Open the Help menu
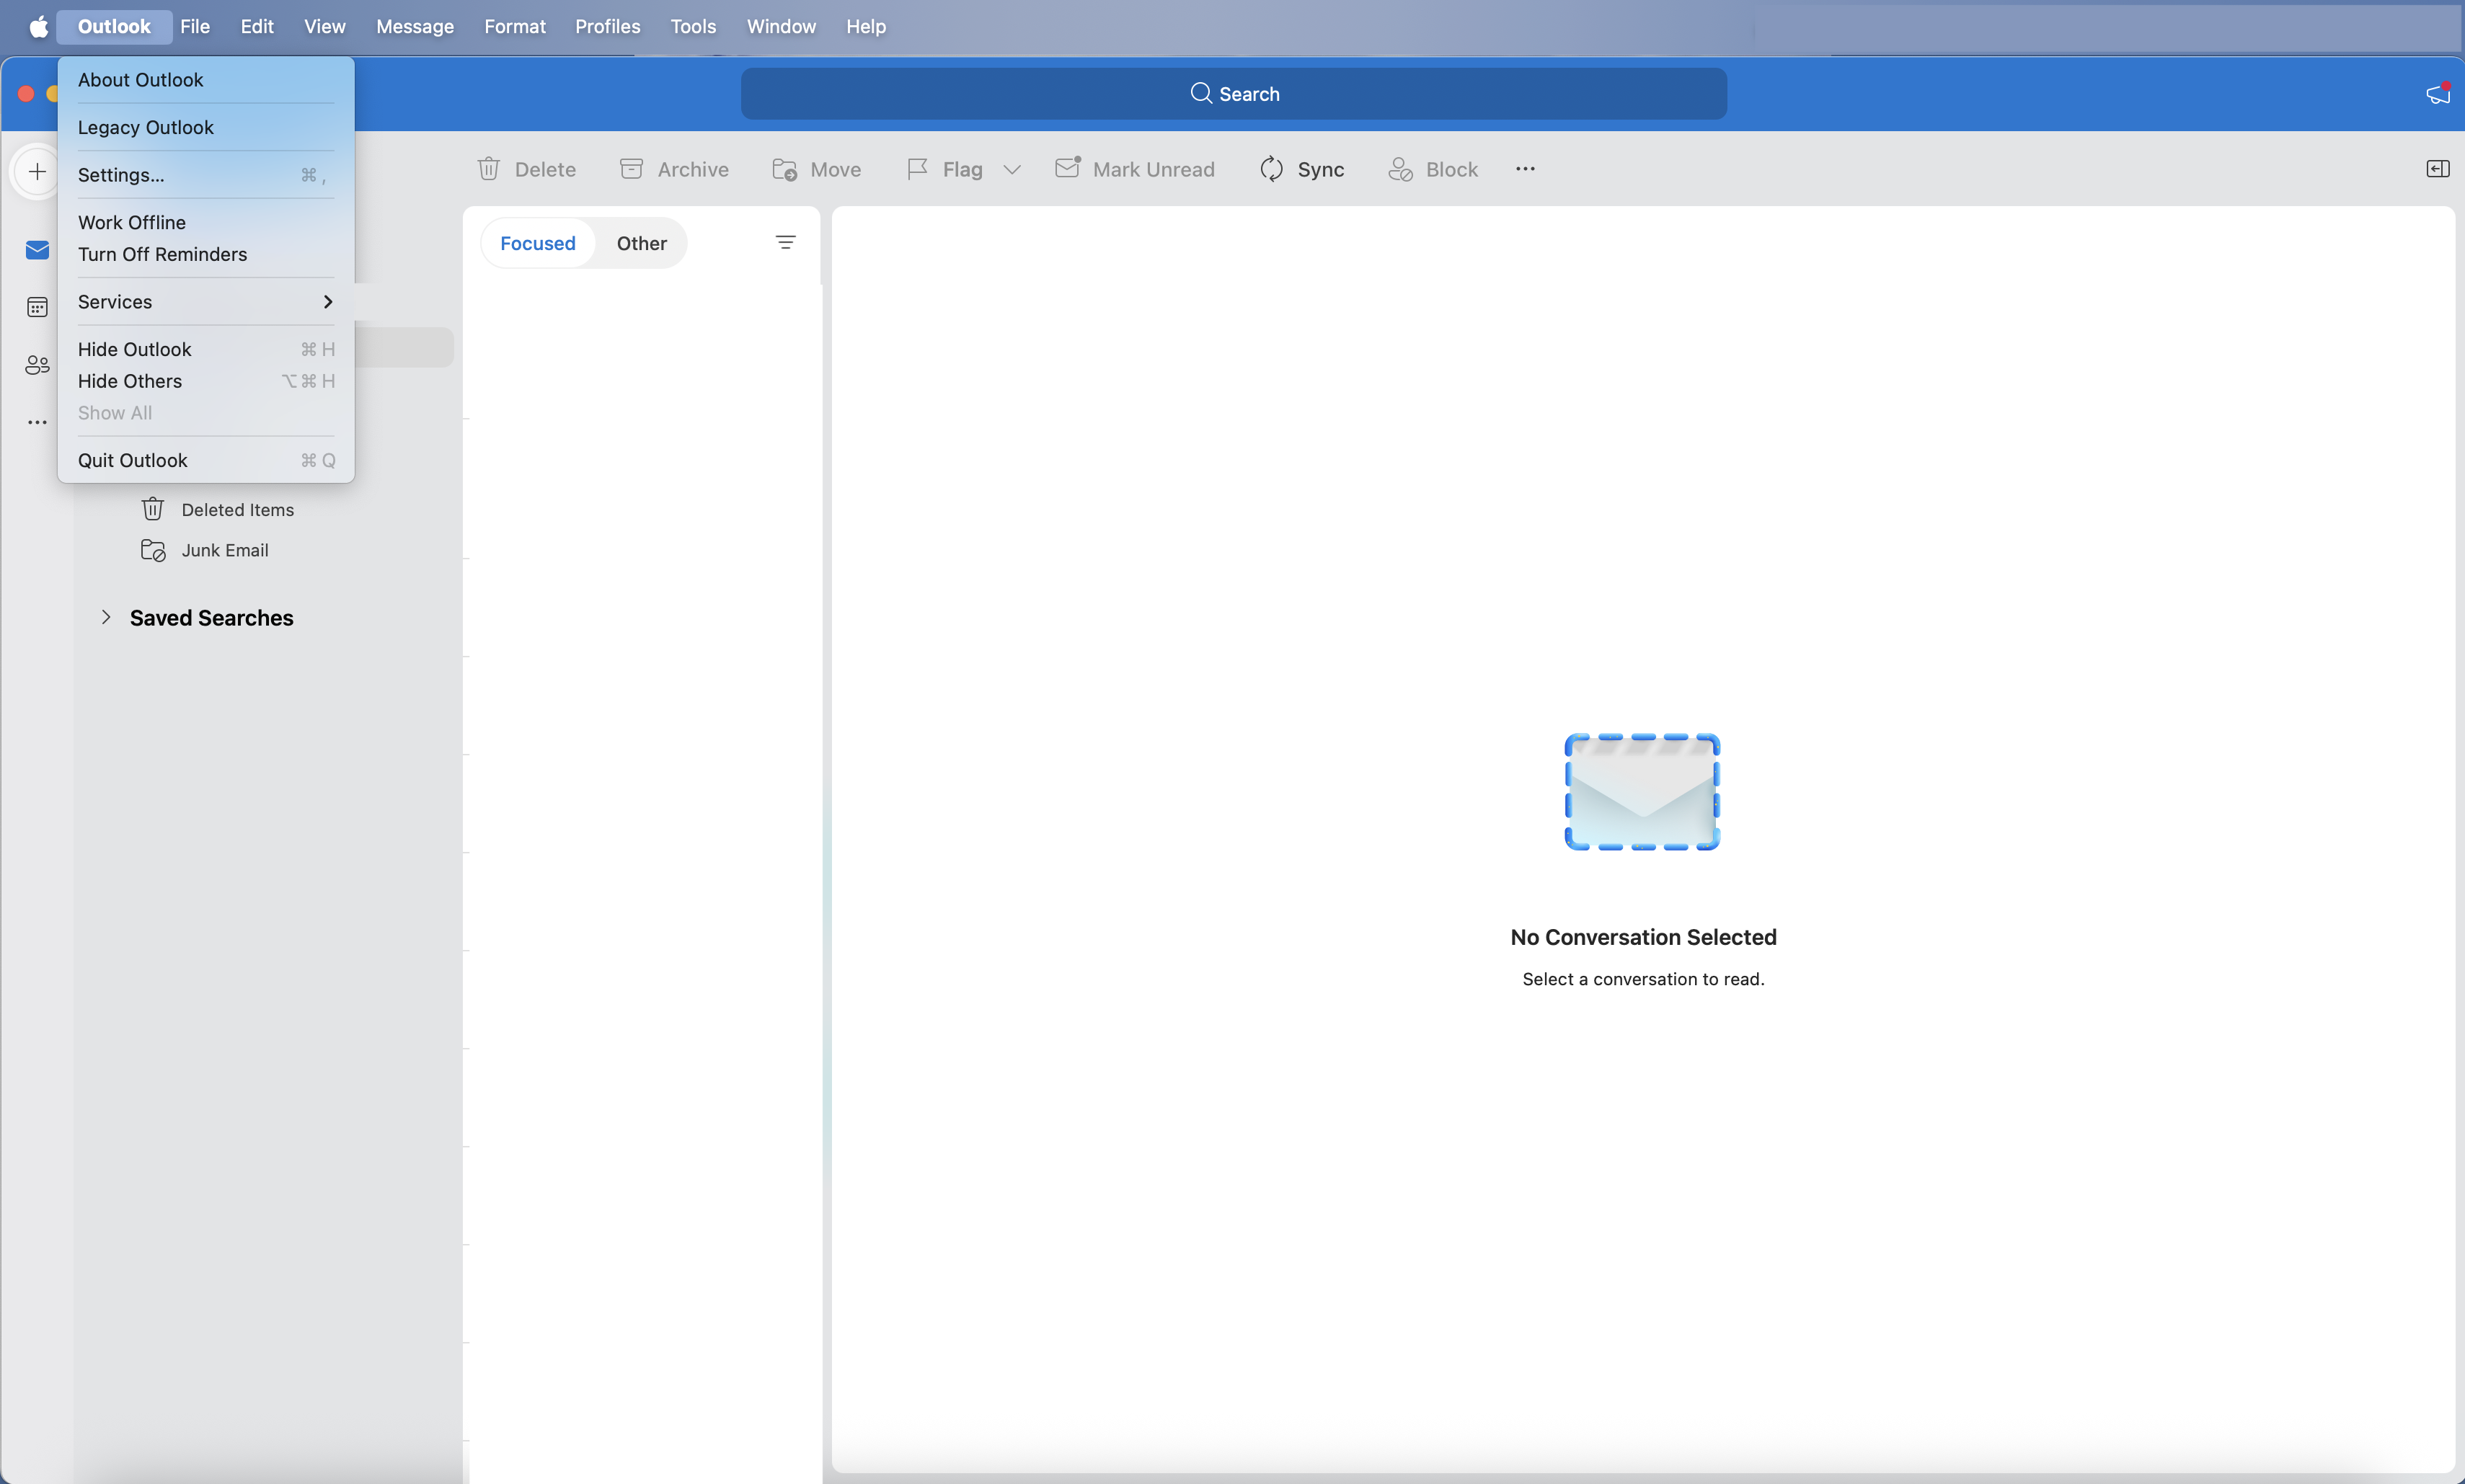Image resolution: width=2465 pixels, height=1484 pixels. point(866,27)
